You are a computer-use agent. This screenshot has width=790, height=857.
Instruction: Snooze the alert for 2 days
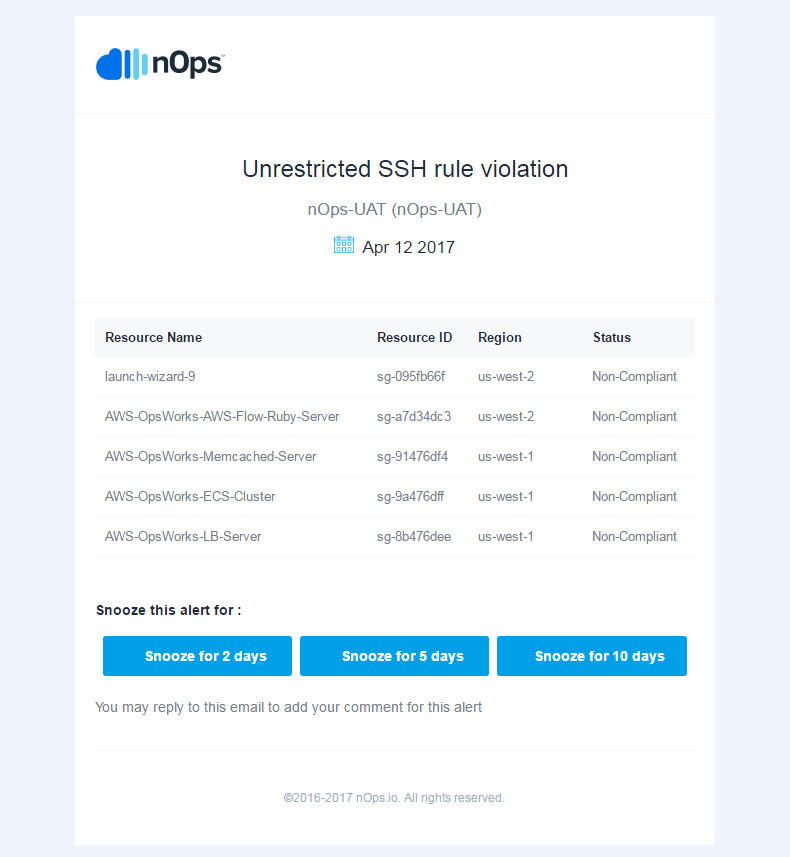197,656
